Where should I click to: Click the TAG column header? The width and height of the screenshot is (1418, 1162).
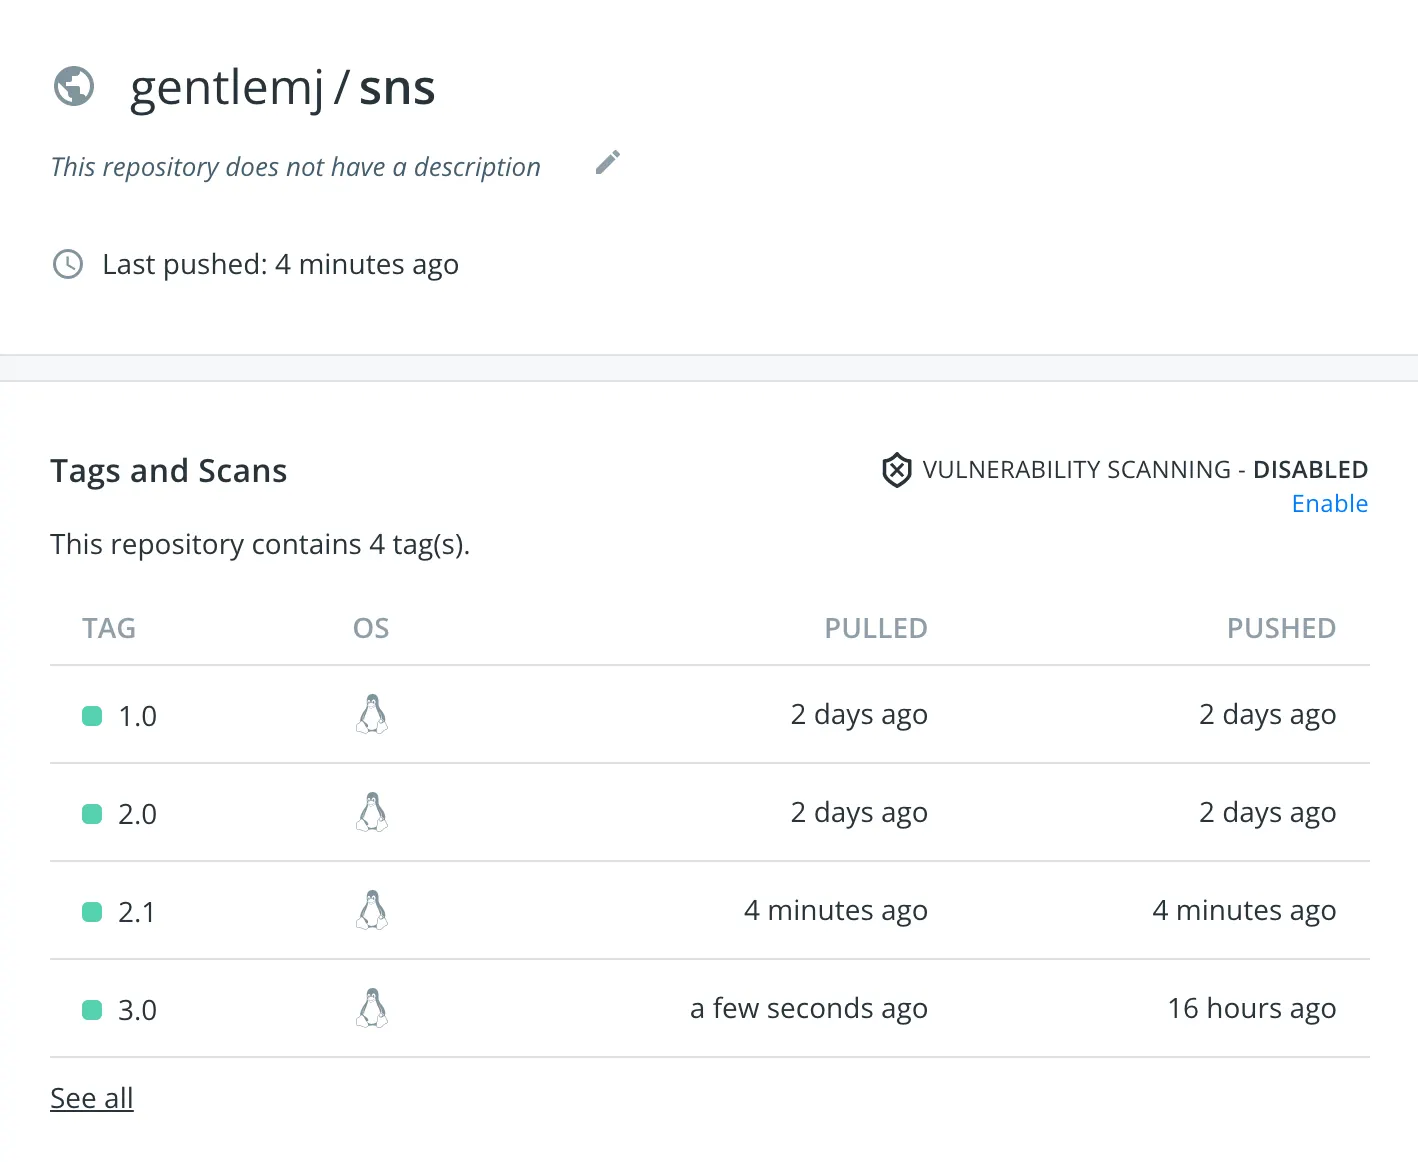(109, 628)
